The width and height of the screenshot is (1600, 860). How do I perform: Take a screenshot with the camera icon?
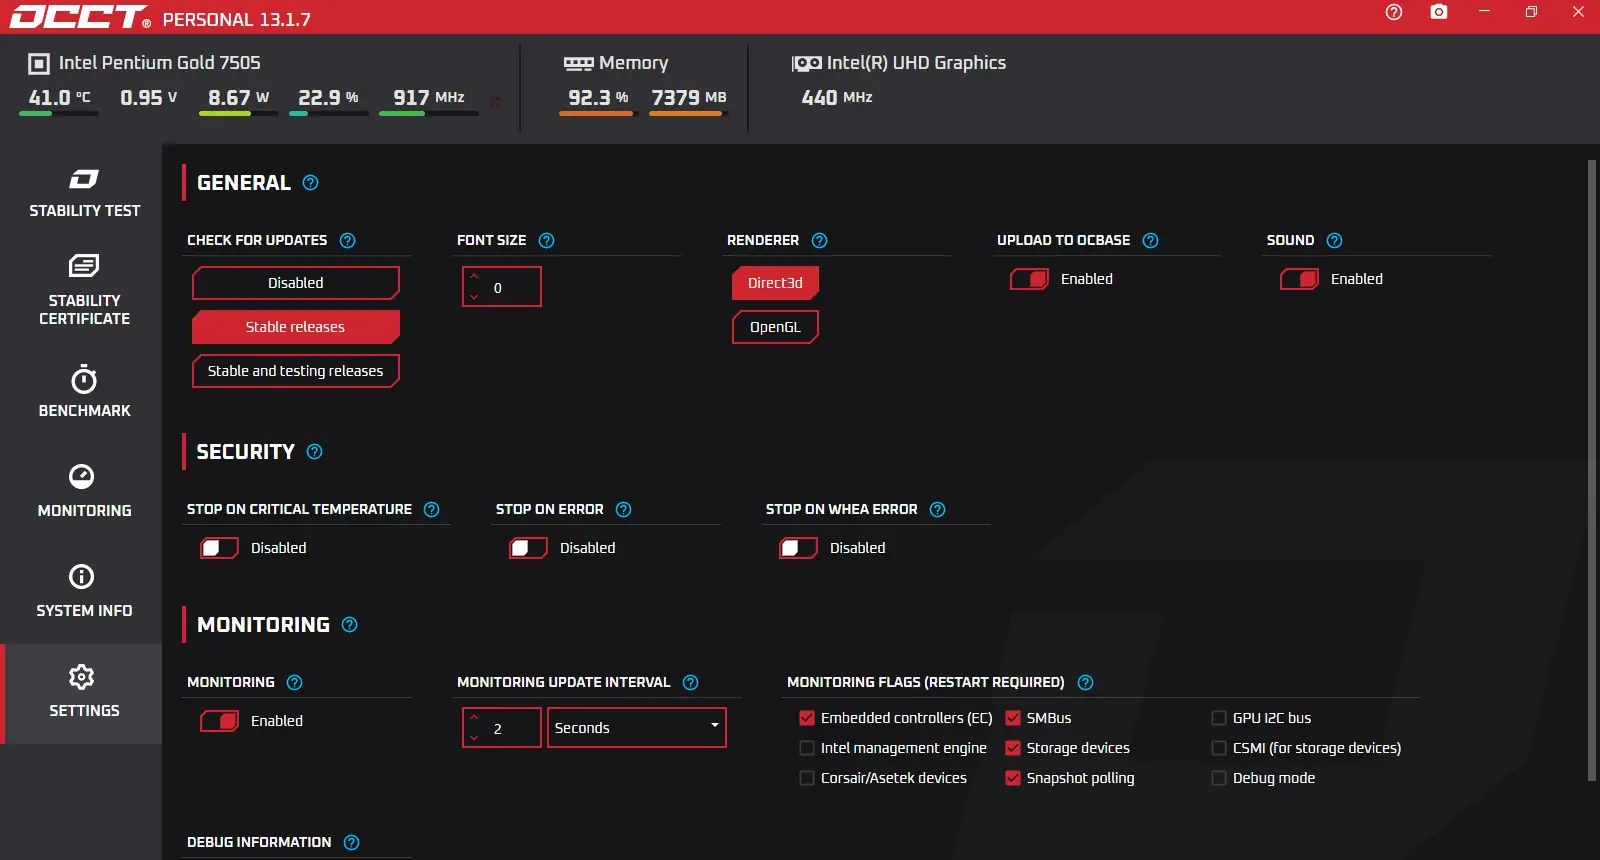point(1439,12)
